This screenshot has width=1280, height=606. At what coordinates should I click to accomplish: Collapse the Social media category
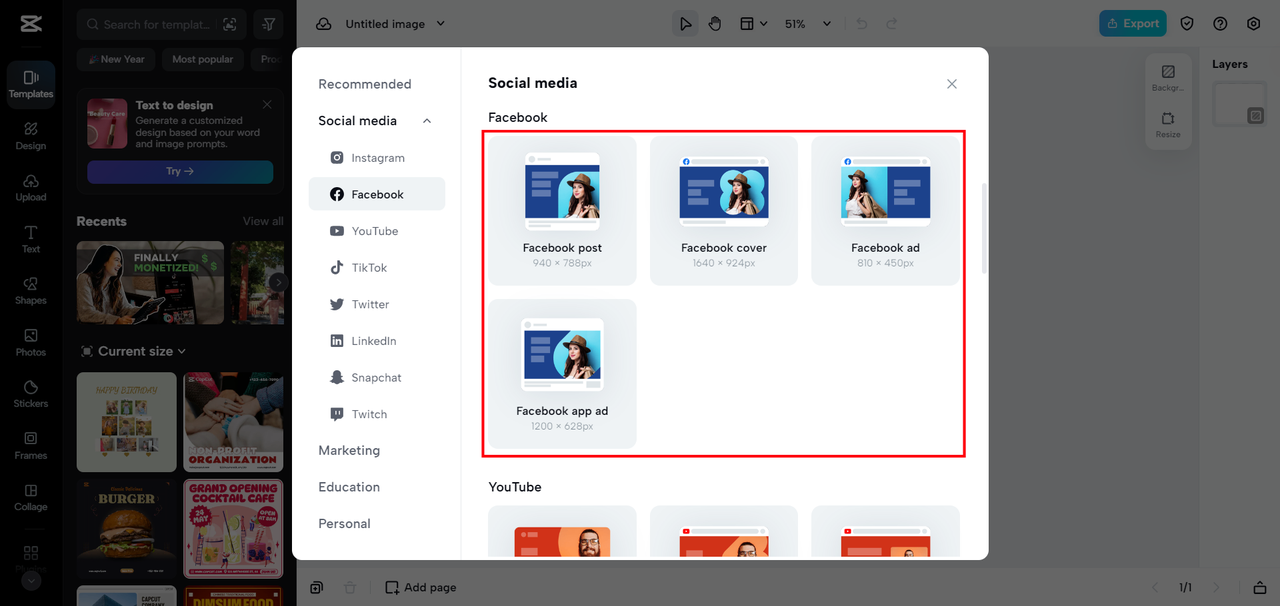coord(427,121)
